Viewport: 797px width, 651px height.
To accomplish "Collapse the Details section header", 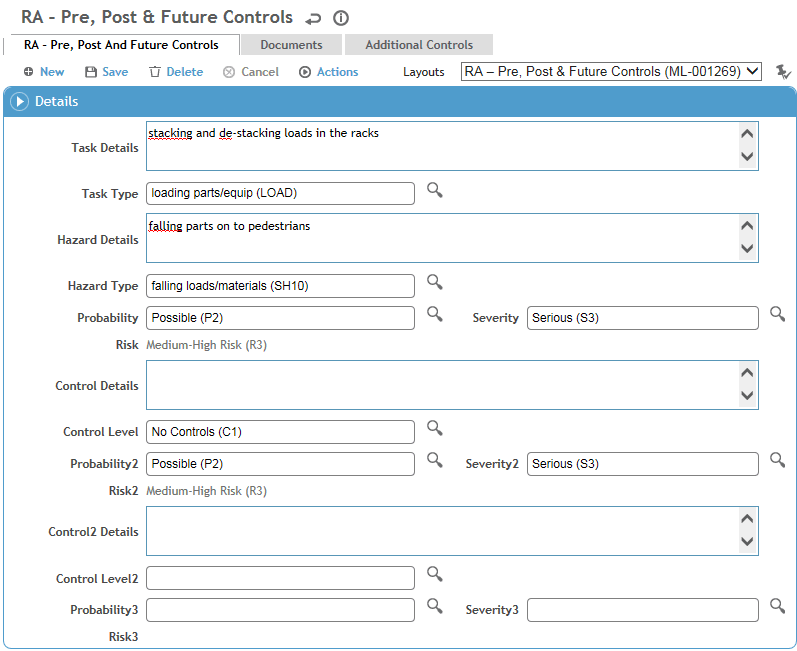I will 20,101.
